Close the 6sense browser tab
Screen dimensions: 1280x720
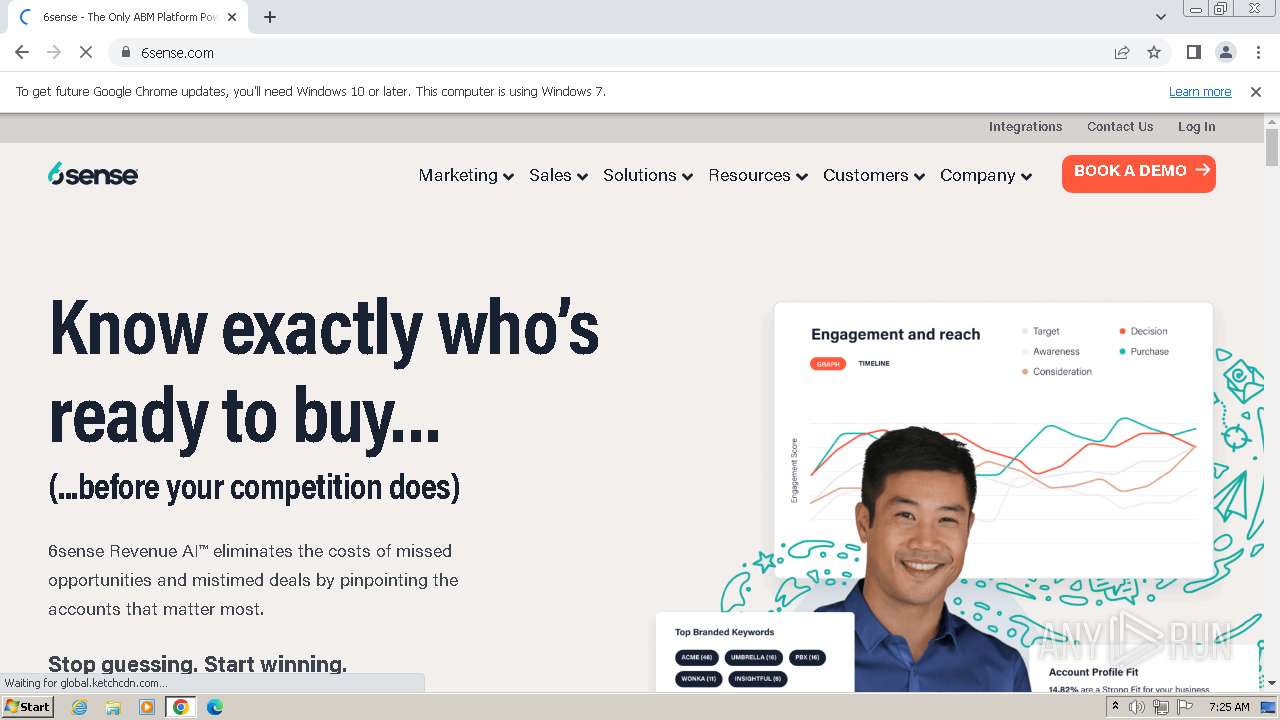232,17
